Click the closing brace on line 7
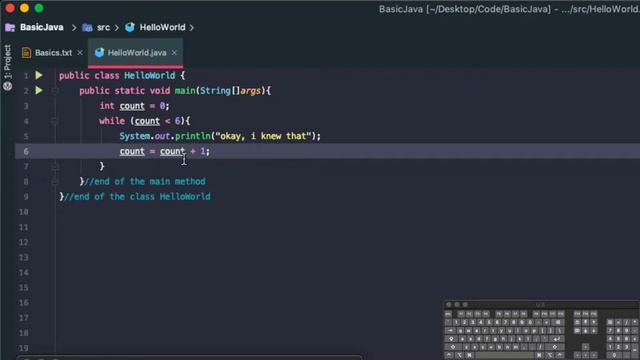Viewport: 640px width, 360px height. (x=102, y=166)
